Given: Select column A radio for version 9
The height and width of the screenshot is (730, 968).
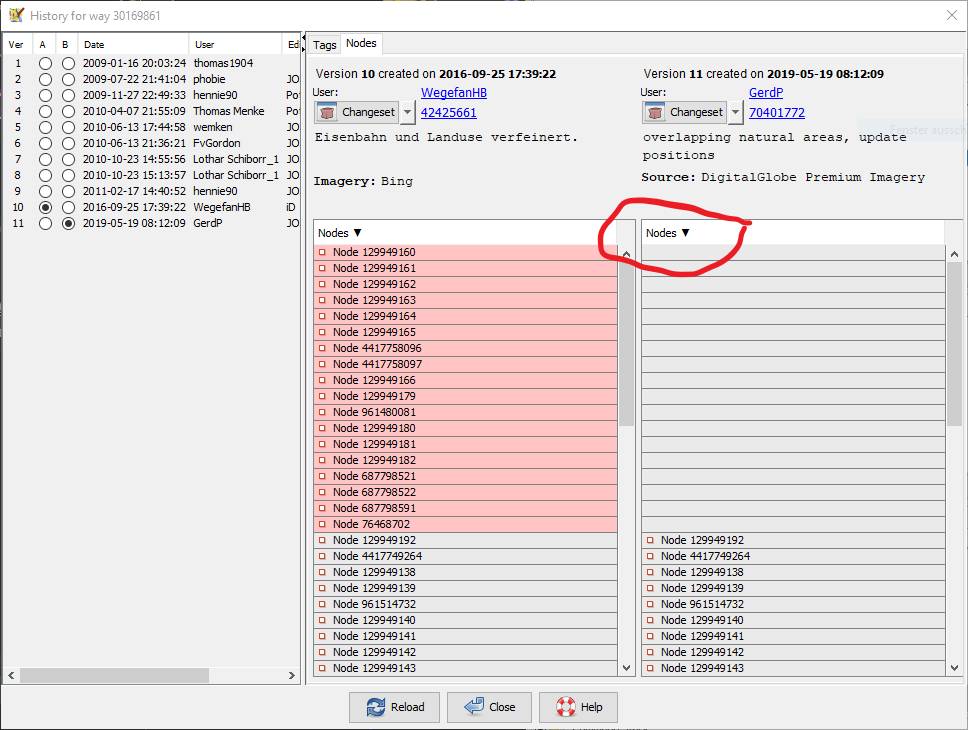Looking at the screenshot, I should (x=45, y=191).
